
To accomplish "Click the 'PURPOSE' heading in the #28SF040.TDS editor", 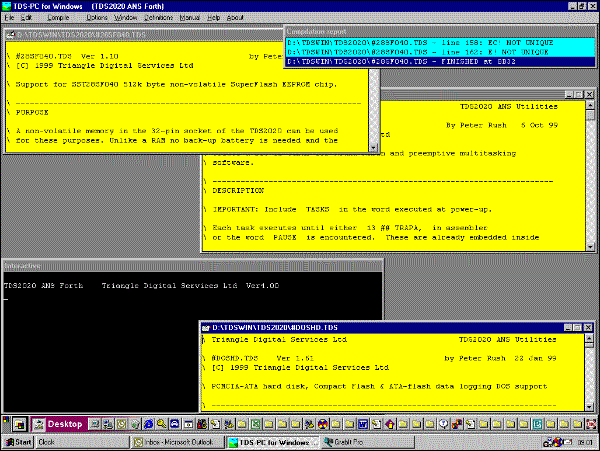I will (x=32, y=112).
